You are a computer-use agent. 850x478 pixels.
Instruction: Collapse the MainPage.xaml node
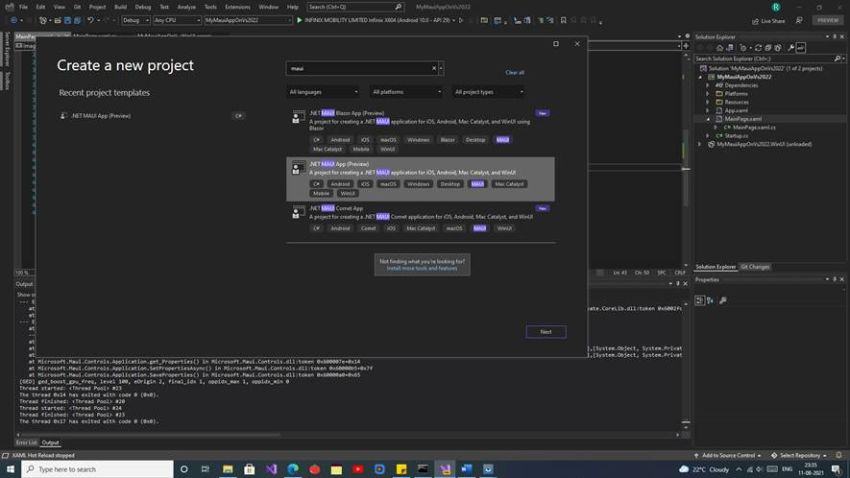707,119
